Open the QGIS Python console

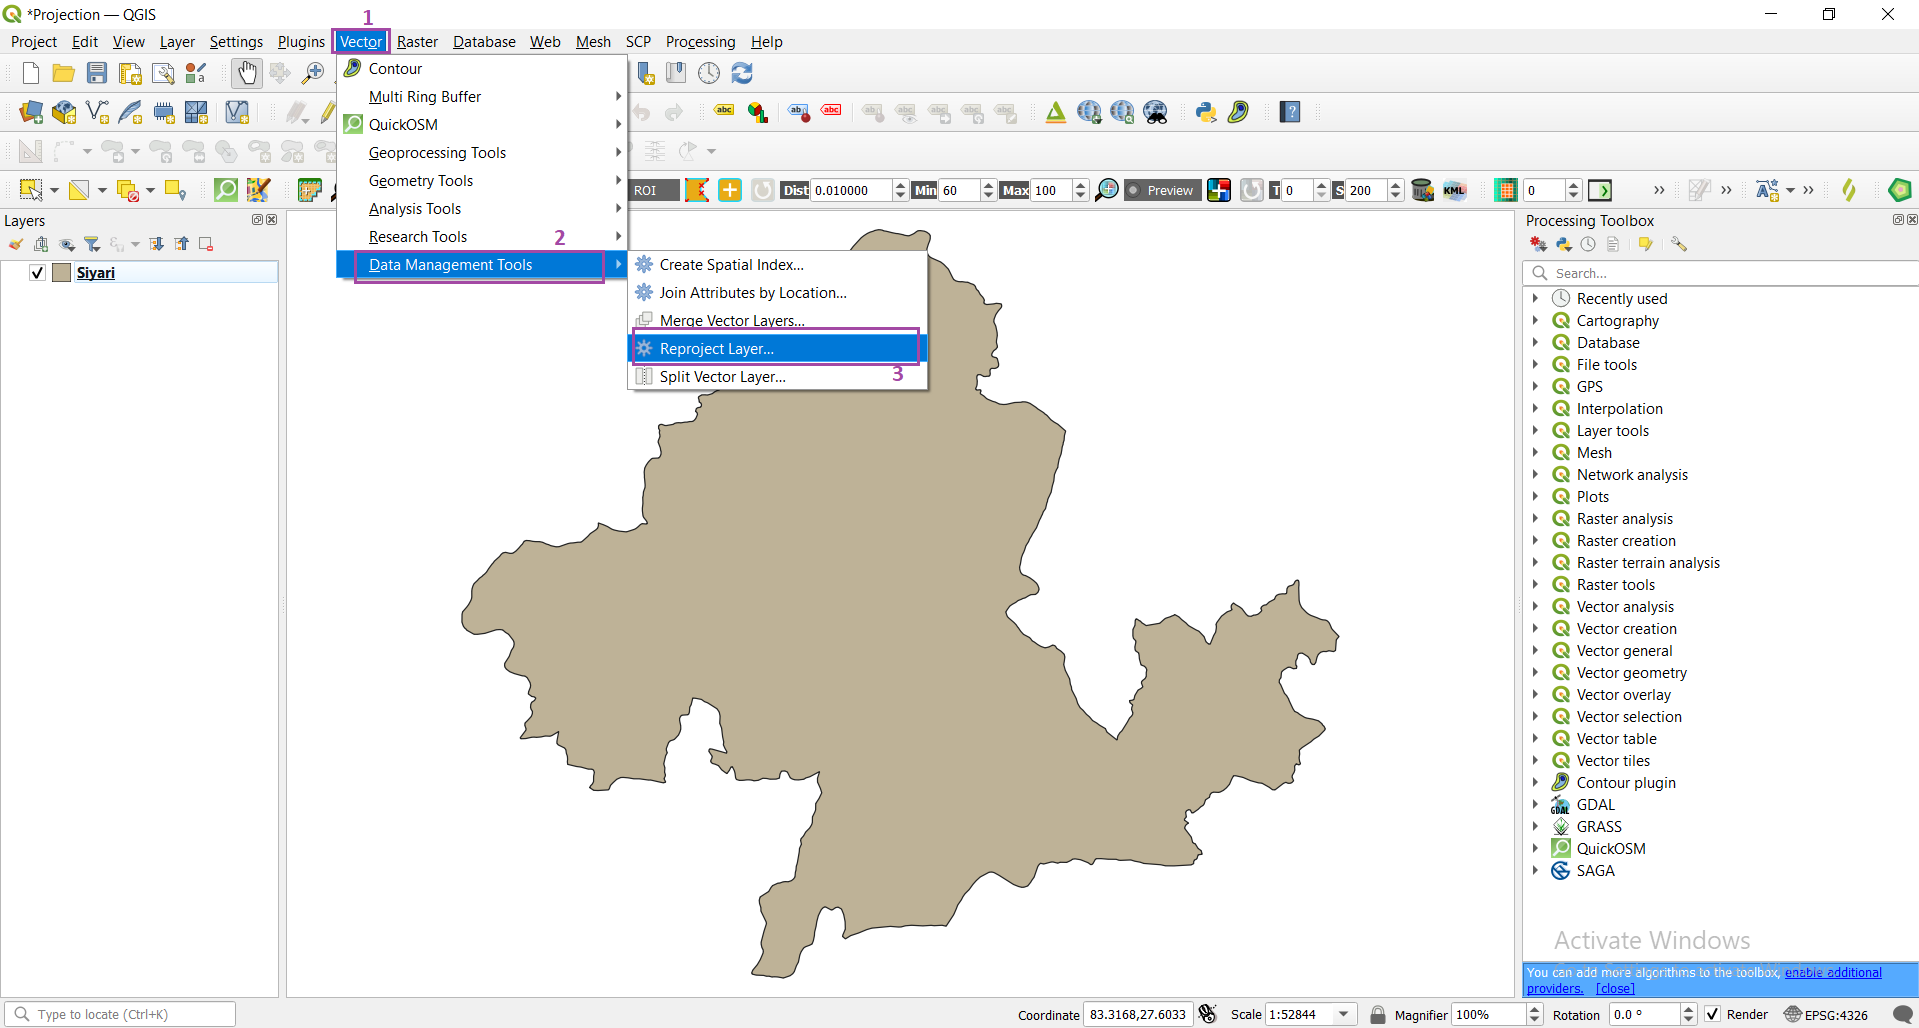pos(1206,111)
